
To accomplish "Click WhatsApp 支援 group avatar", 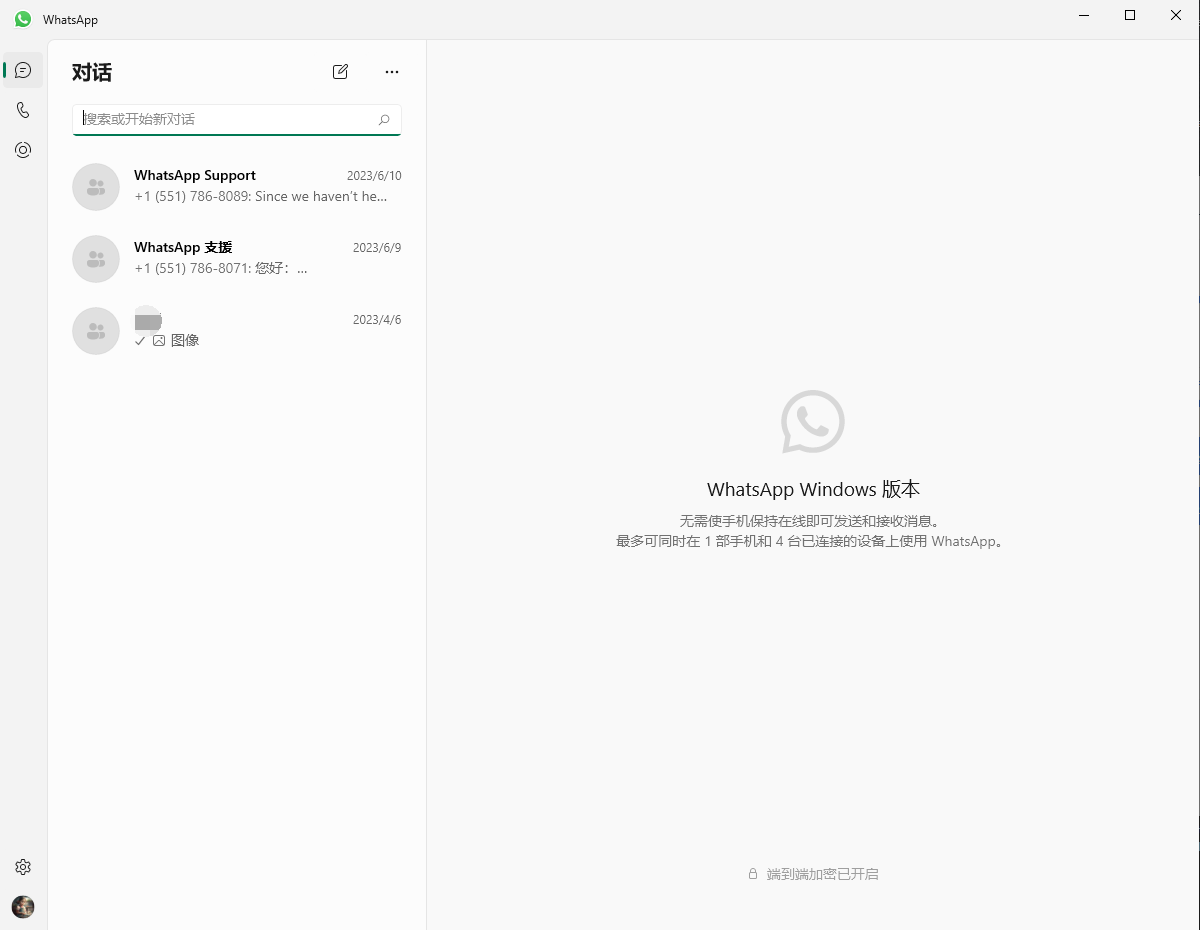I will pos(96,259).
